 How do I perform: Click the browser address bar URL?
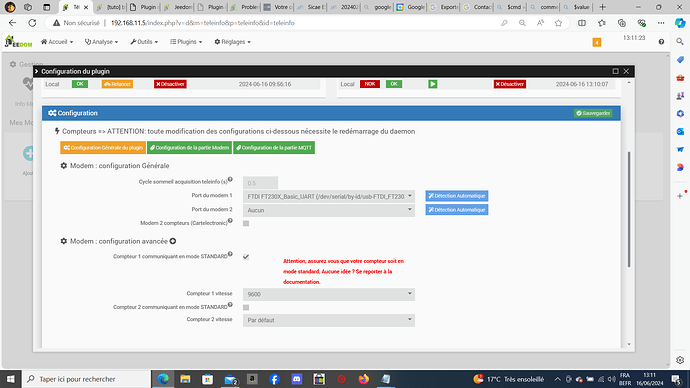(202, 23)
